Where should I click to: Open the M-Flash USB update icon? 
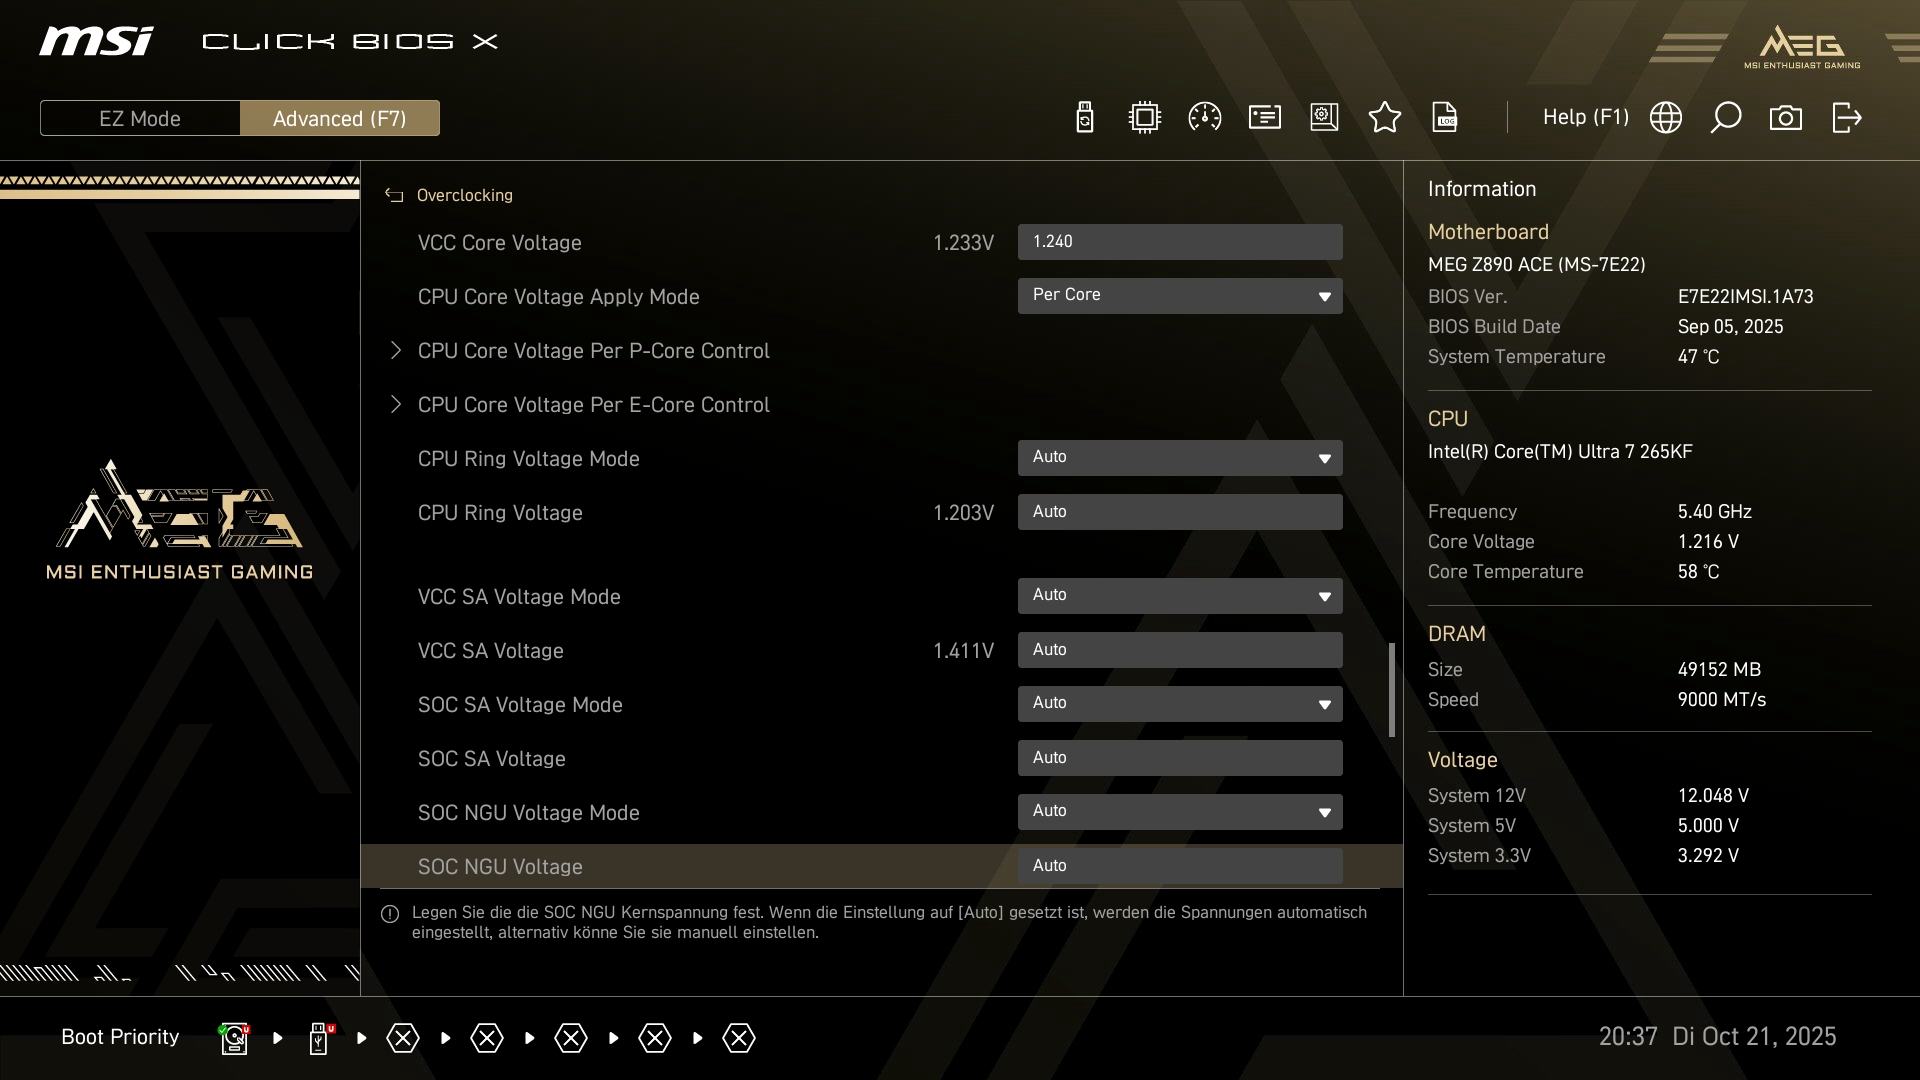pyautogui.click(x=1084, y=118)
